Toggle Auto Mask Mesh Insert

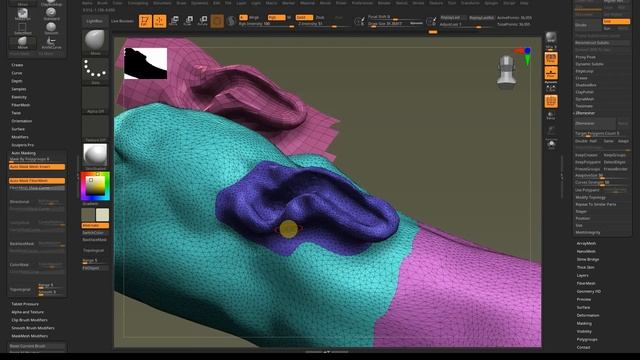point(37,167)
